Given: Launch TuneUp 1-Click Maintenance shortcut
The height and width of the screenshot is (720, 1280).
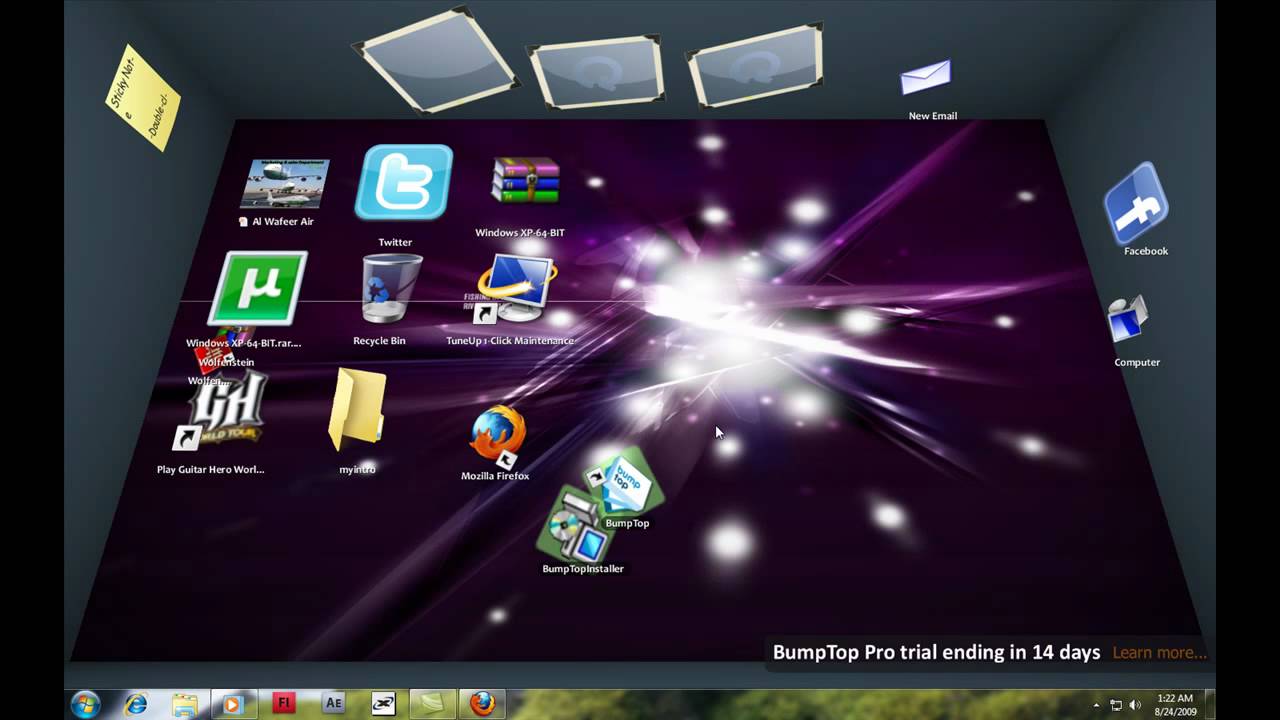Looking at the screenshot, I should (x=514, y=290).
